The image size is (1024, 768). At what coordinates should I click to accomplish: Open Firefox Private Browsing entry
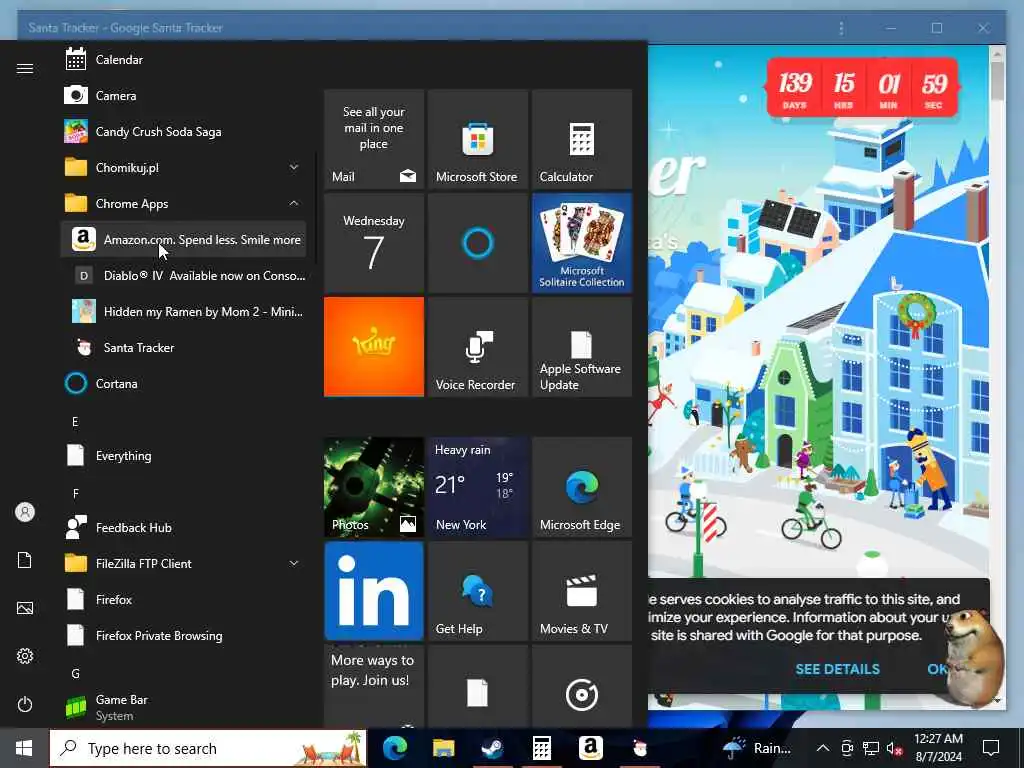coord(183,635)
